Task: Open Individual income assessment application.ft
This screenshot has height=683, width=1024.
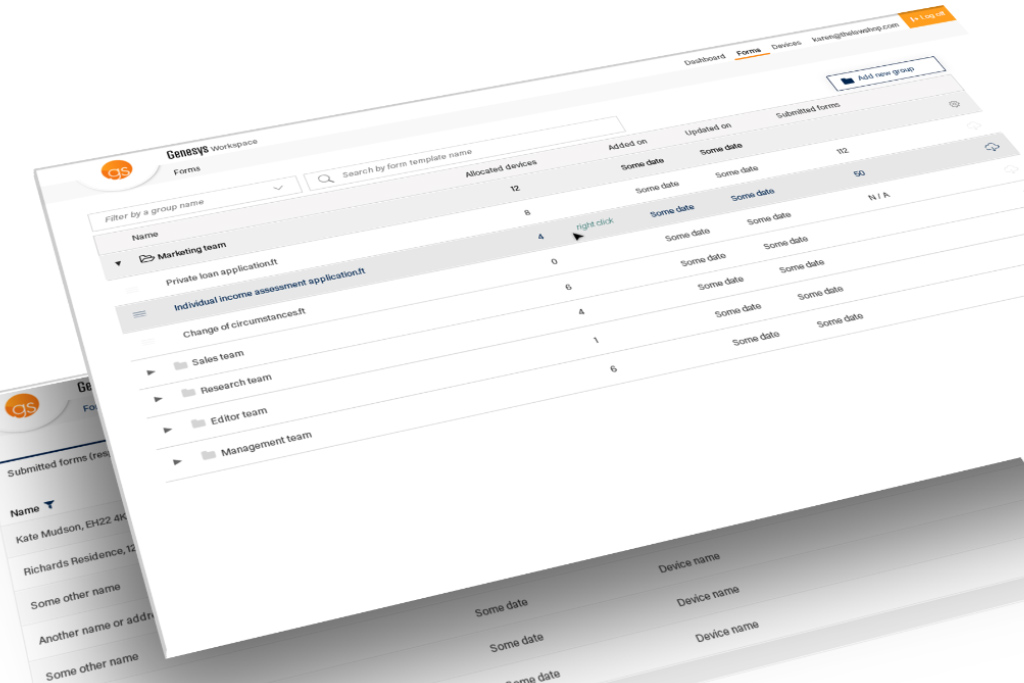Action: [269, 289]
